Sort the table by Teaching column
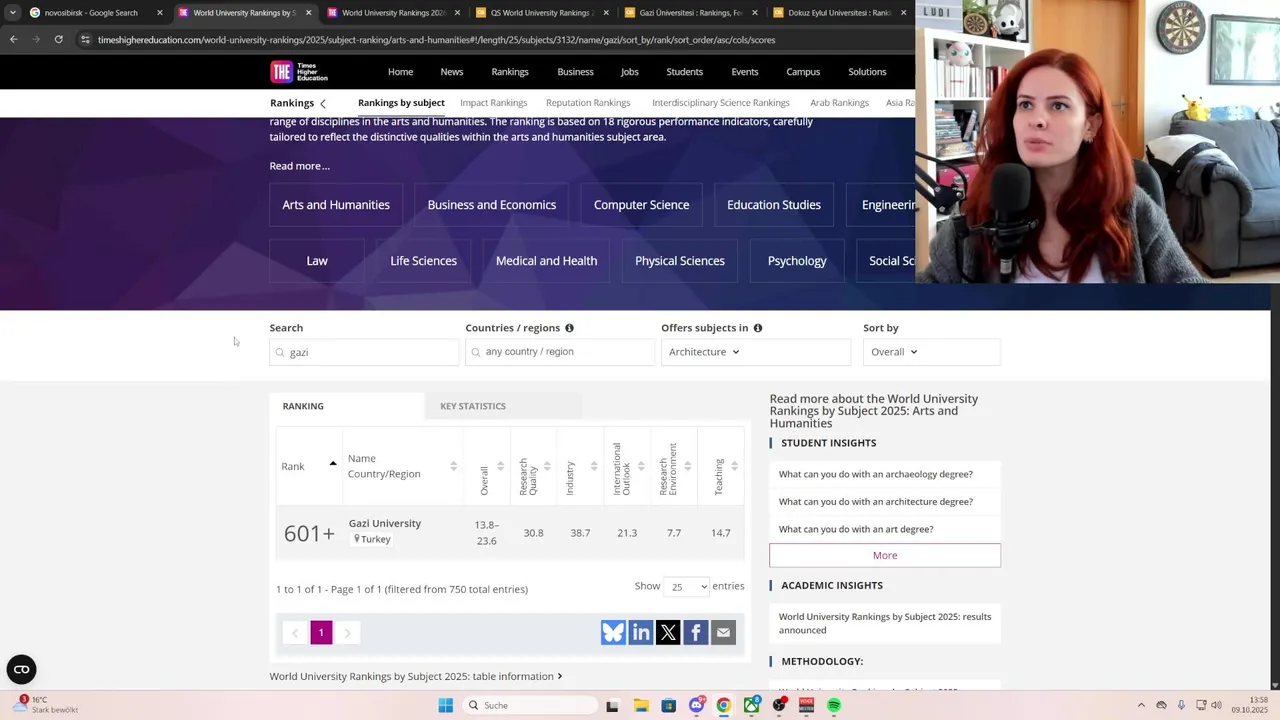1280x720 pixels. (721, 466)
